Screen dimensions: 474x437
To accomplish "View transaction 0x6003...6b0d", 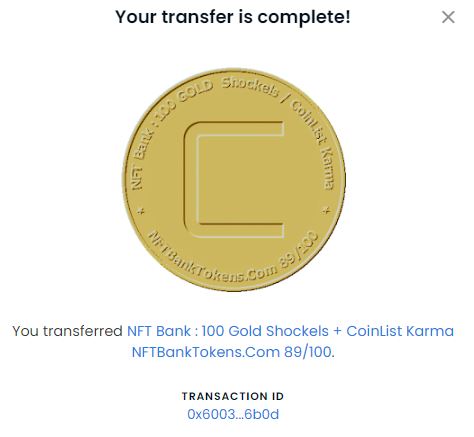I will [233, 414].
